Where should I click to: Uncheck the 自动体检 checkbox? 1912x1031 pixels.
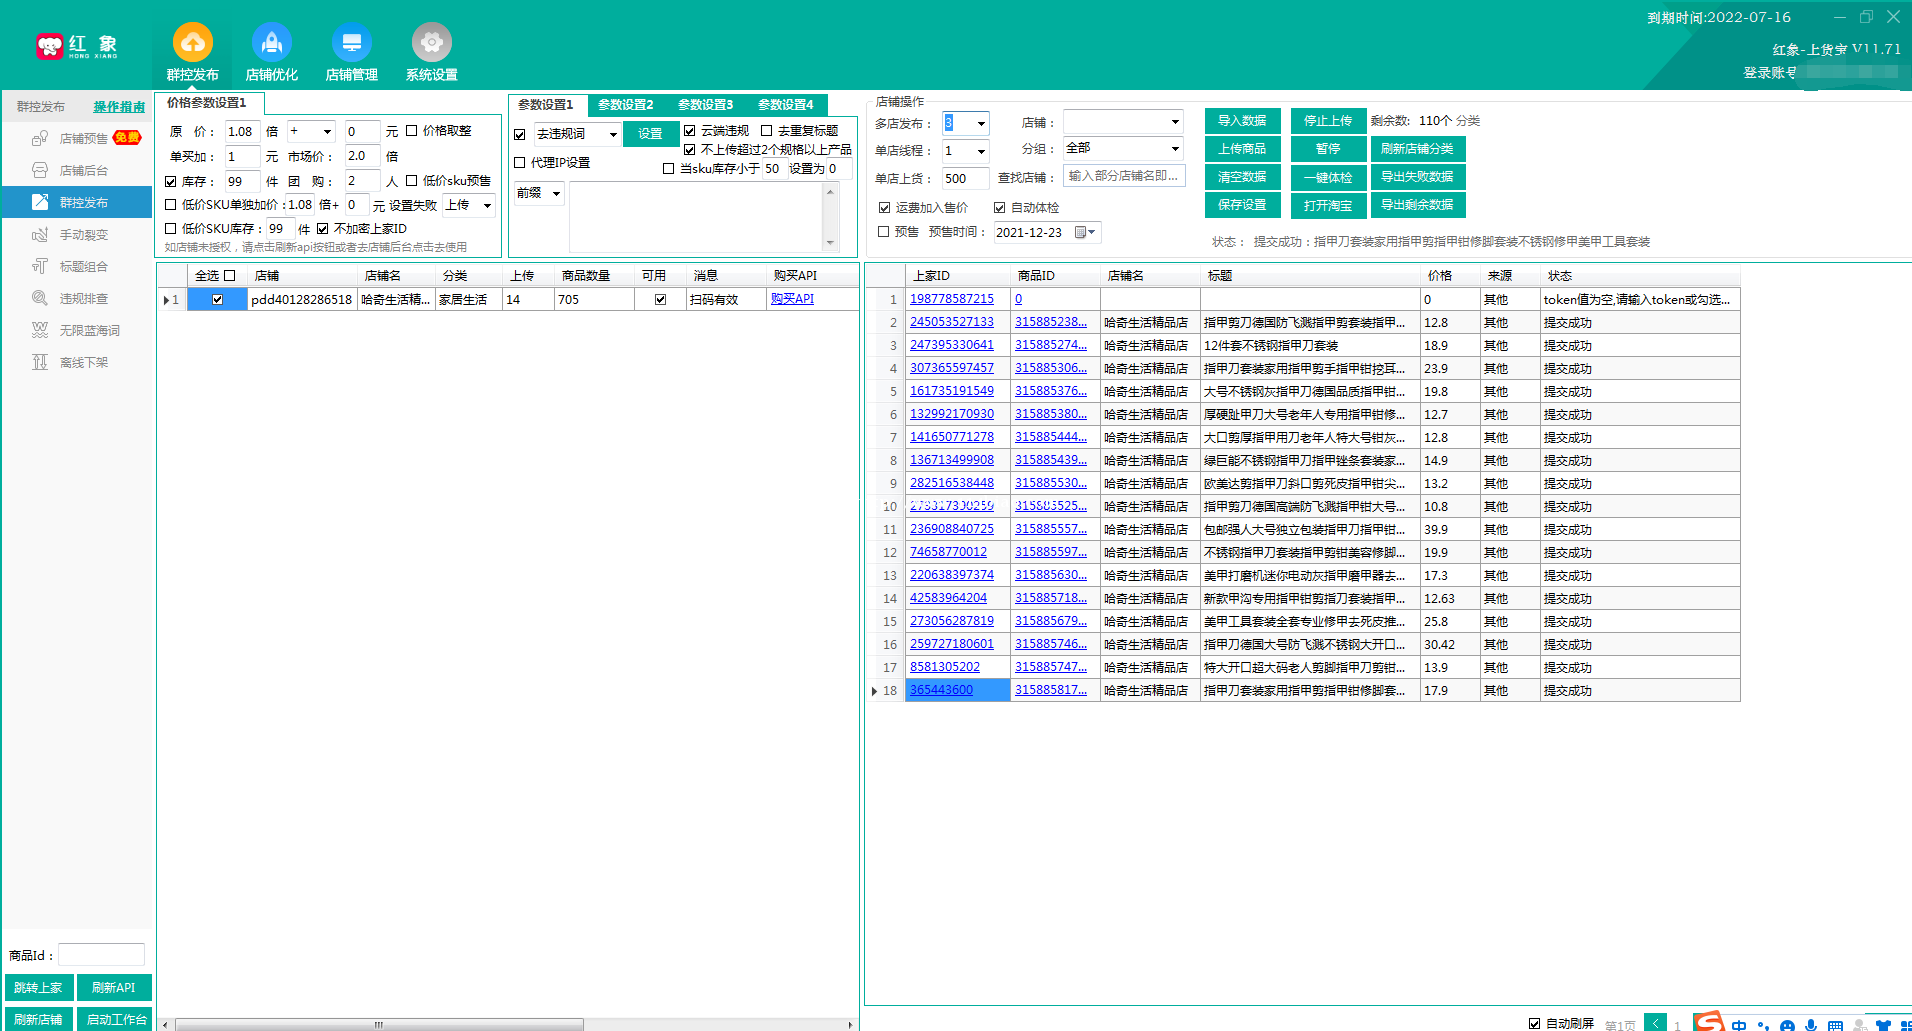pos(1000,208)
